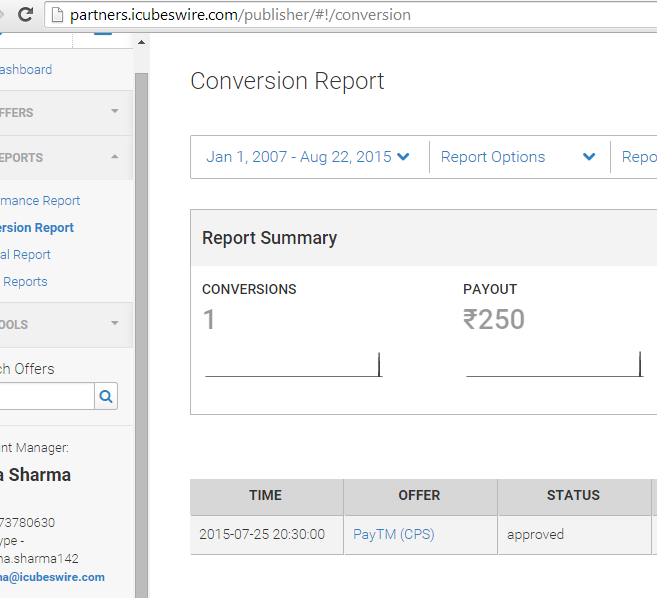Sort table by the TIME column header

pyautogui.click(x=265, y=495)
